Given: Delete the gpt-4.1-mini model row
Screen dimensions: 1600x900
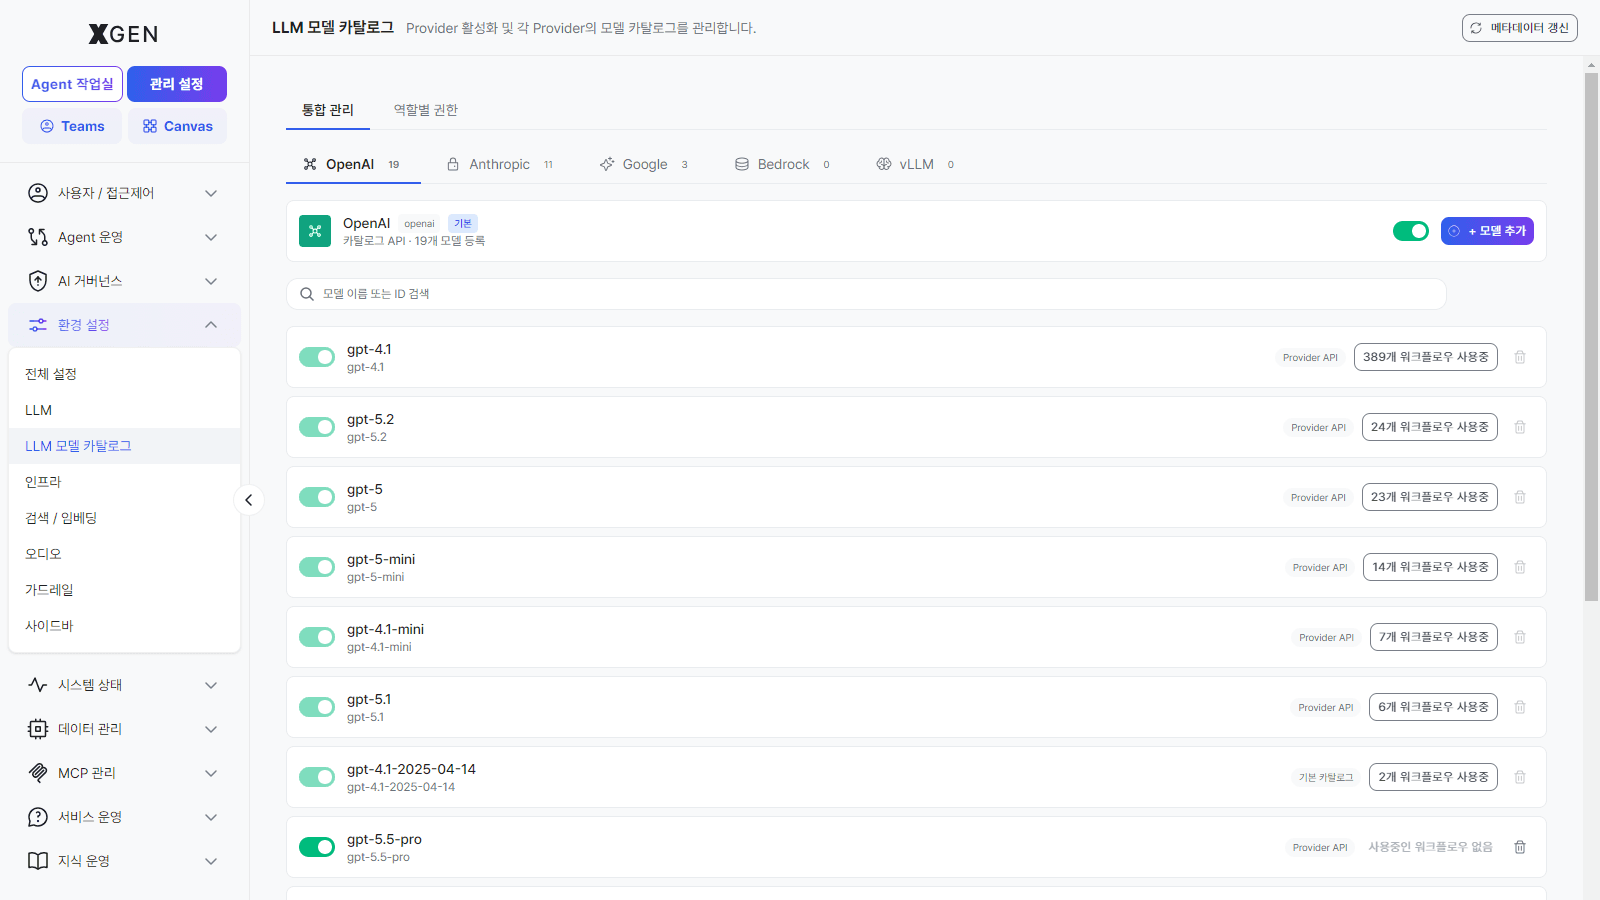Looking at the screenshot, I should tap(1520, 637).
